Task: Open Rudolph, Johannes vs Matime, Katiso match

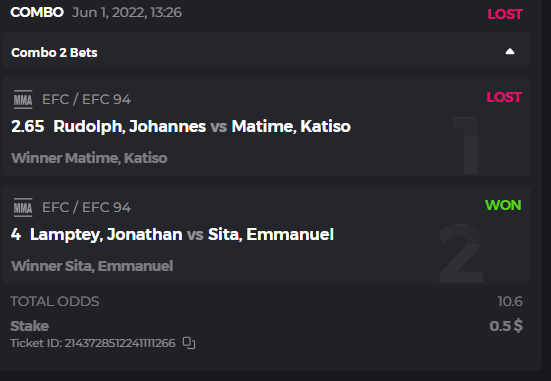Action: point(202,127)
